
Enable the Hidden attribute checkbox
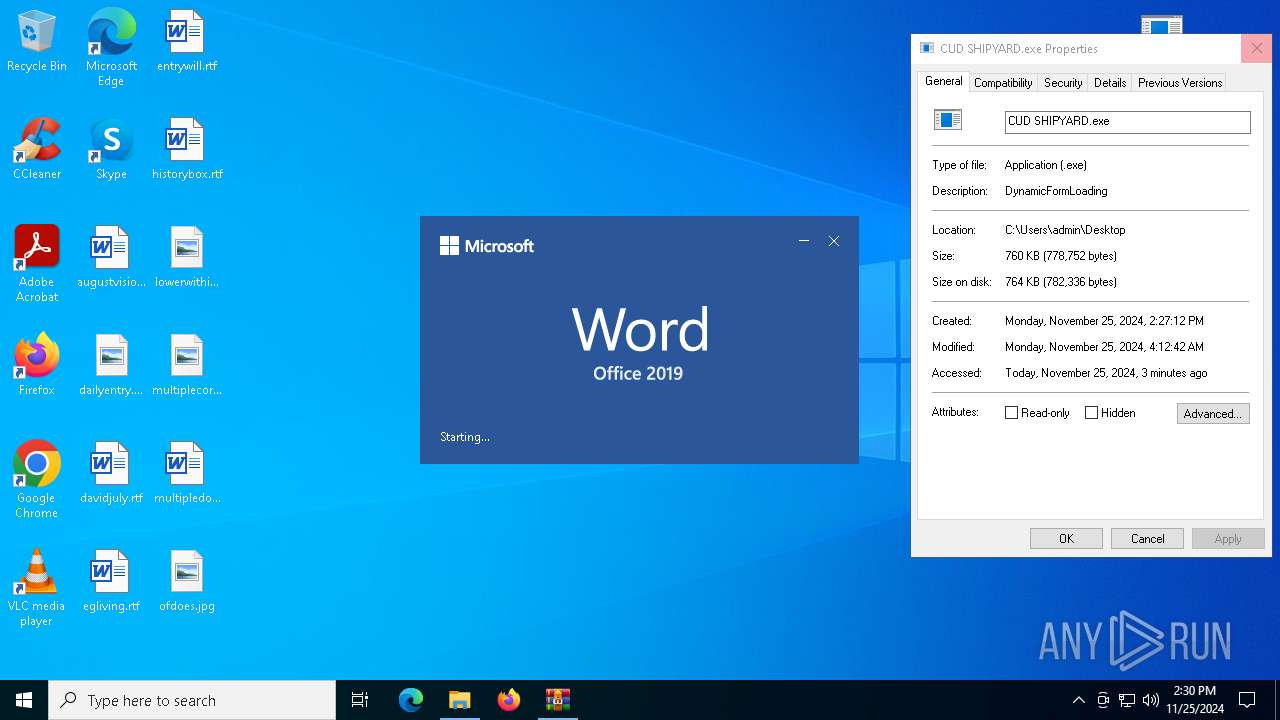[1091, 413]
